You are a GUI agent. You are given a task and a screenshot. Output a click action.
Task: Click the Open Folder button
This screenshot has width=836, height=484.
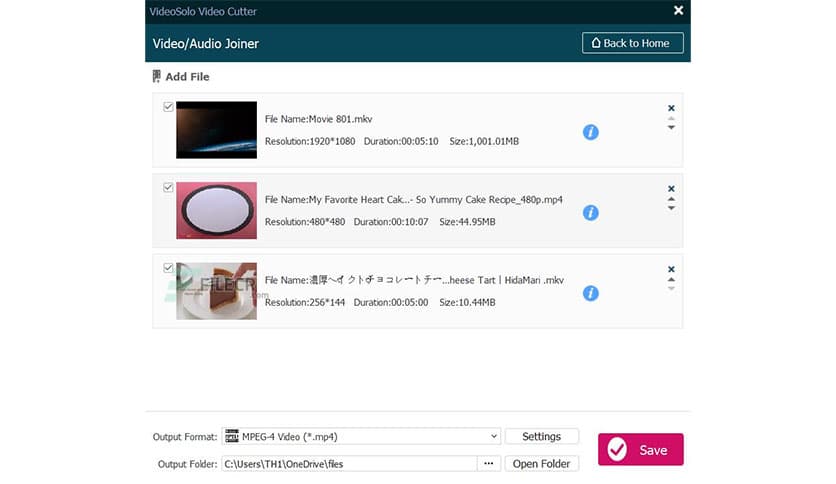(541, 464)
